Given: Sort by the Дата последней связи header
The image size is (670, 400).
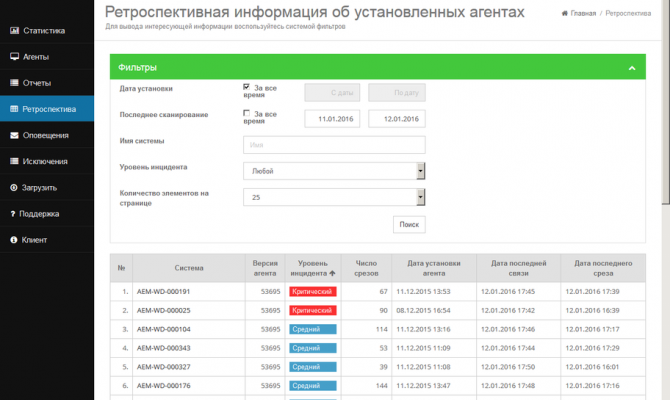Looking at the screenshot, I should 518,268.
